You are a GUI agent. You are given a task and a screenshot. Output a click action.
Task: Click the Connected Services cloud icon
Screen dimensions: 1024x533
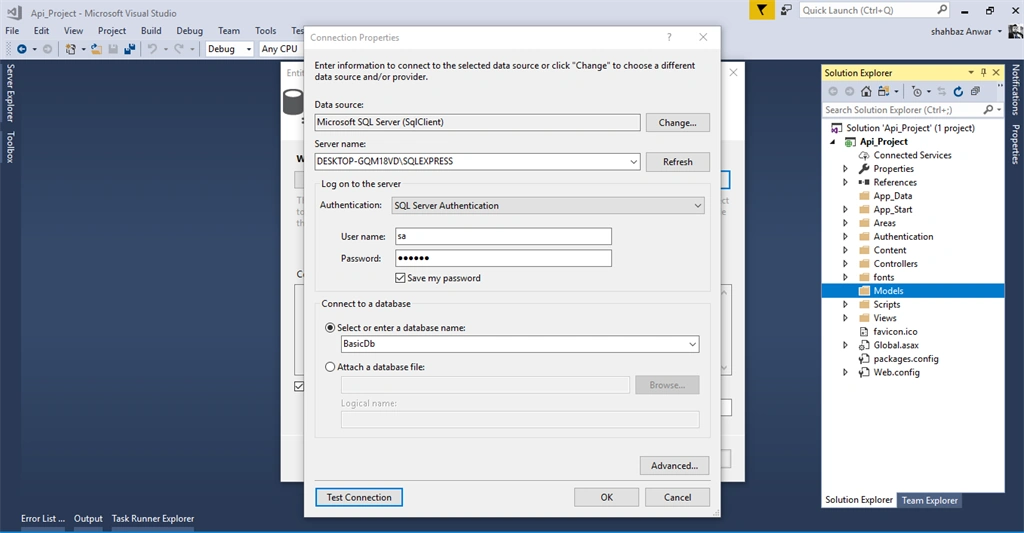864,155
